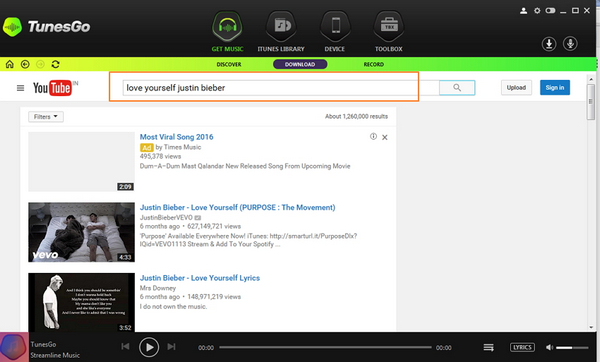Click the playback progress bar
Image resolution: width=600 pixels, height=362 pixels.
[325, 347]
